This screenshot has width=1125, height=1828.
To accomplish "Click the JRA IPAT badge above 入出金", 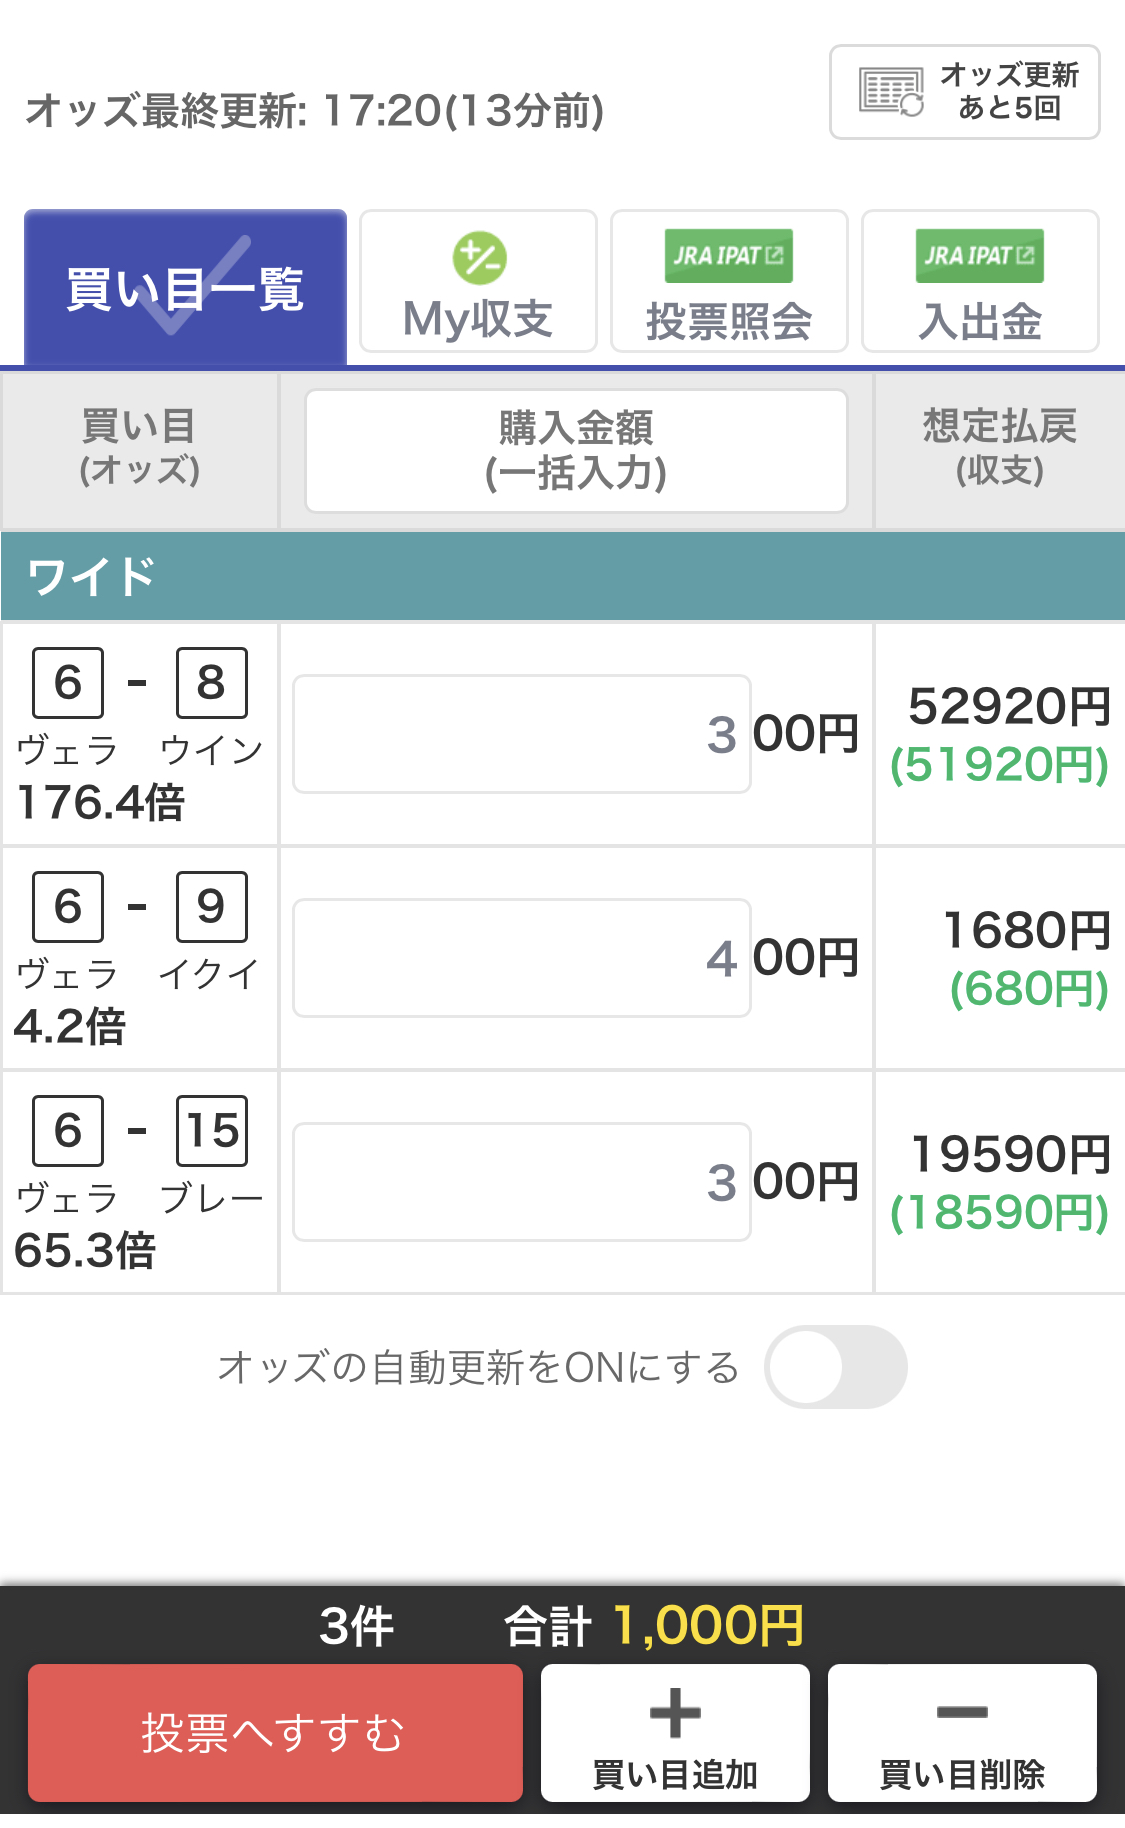I will pyautogui.click(x=979, y=256).
